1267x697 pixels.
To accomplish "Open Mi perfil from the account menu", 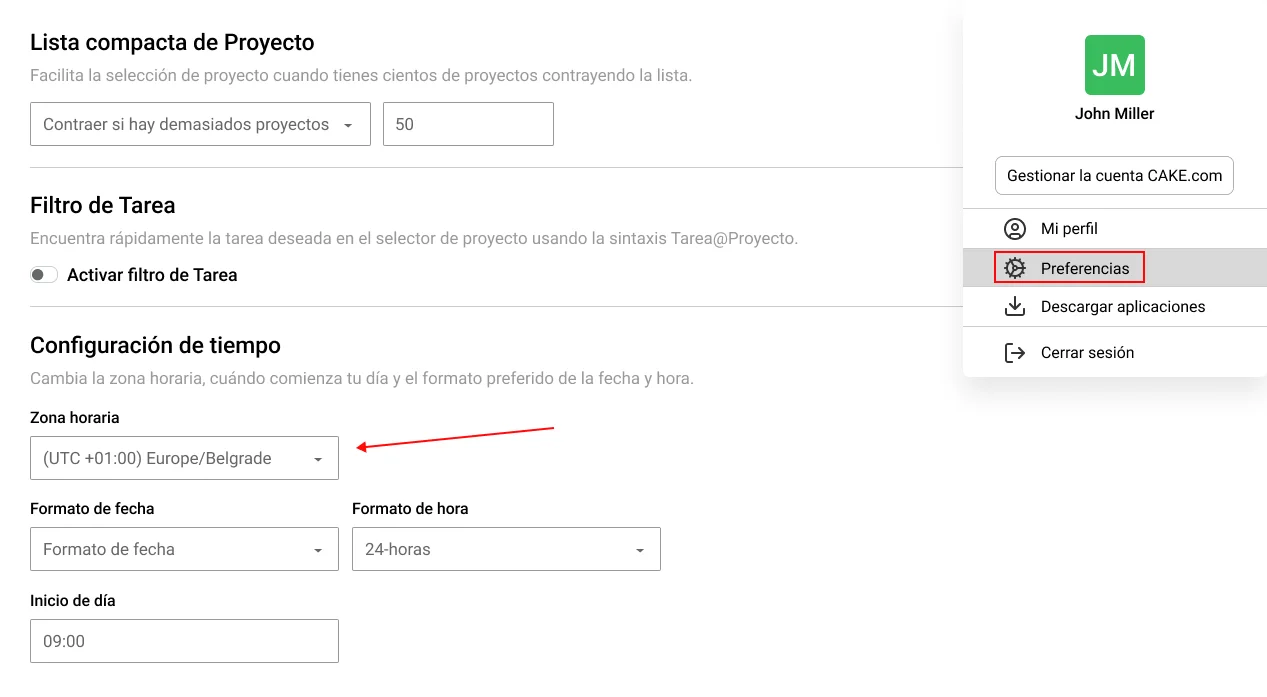I will 1070,228.
